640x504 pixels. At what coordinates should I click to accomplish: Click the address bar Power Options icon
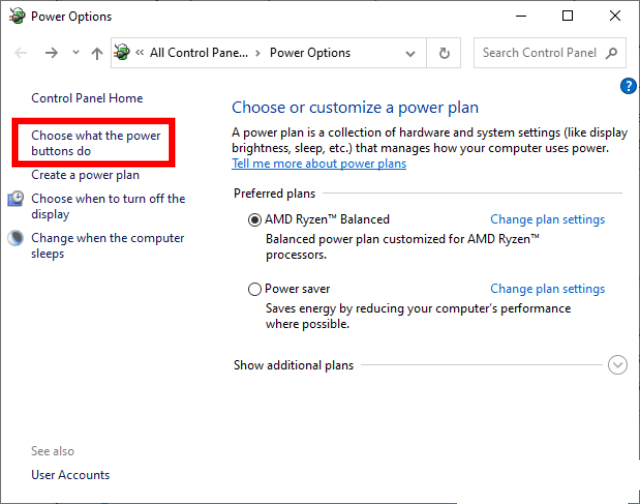click(122, 53)
